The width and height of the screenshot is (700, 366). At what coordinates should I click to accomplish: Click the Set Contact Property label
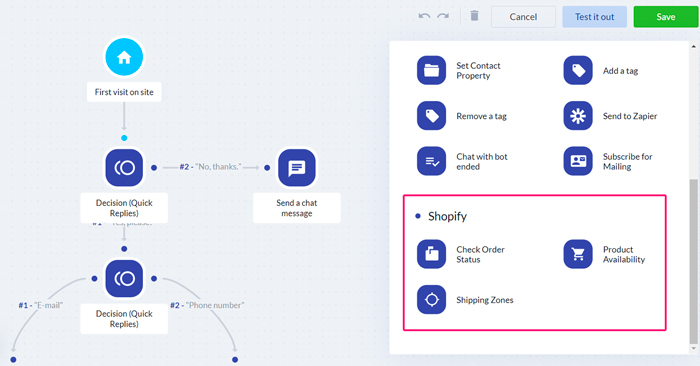[478, 71]
